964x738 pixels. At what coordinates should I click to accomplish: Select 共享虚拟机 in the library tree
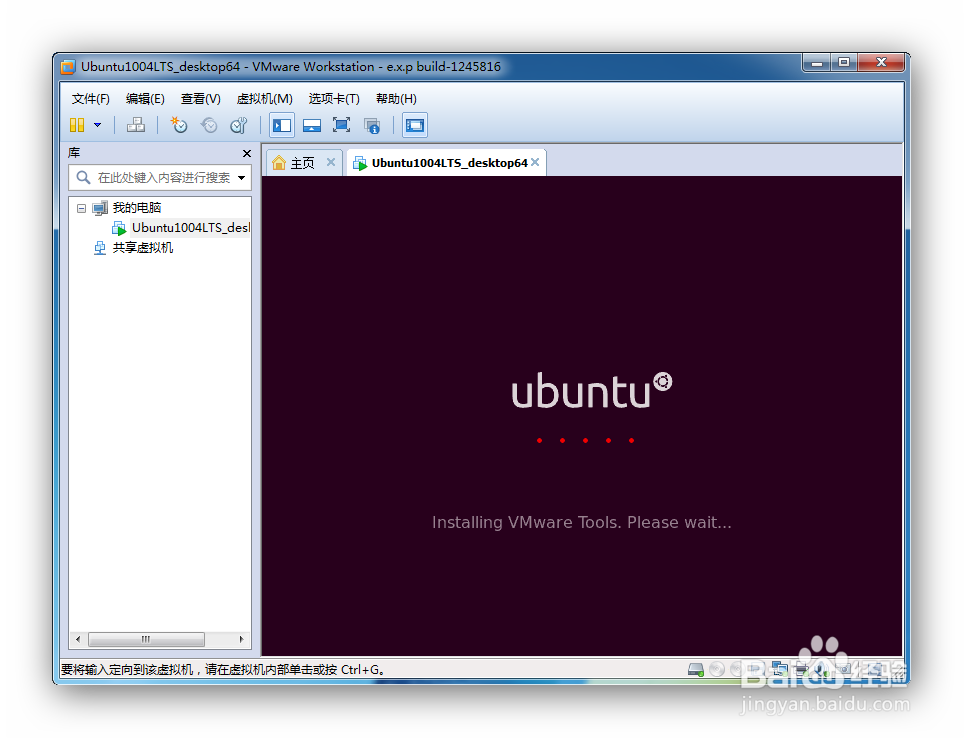[x=143, y=248]
